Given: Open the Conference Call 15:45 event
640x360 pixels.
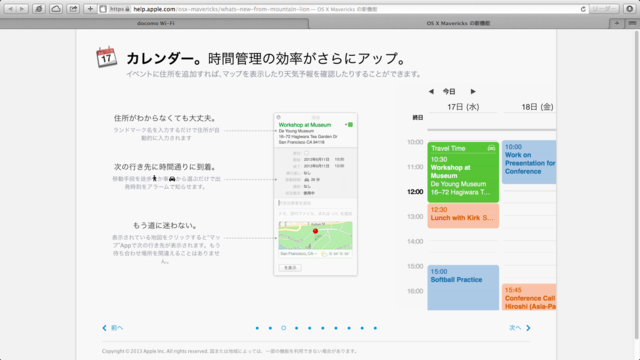Looking at the screenshot, I should (x=529, y=297).
